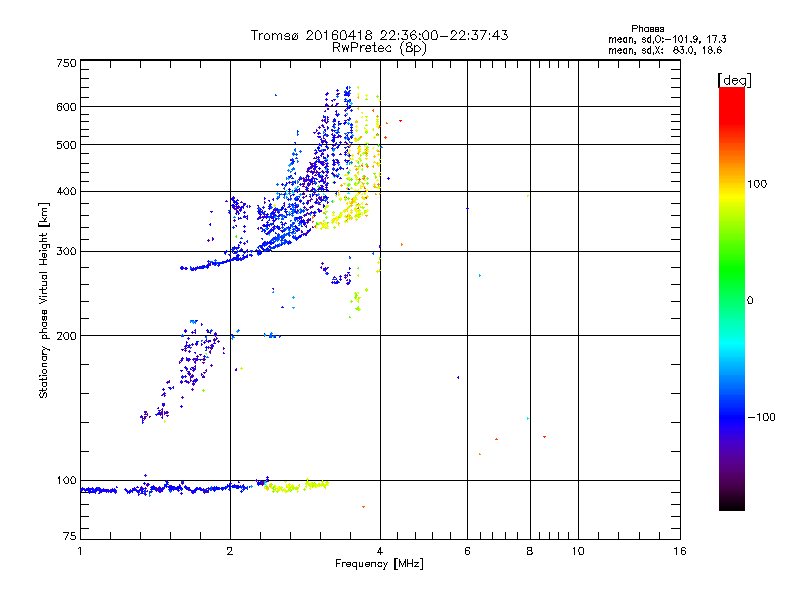Click the yellow-green trace near 100 km
800x600 pixels.
tap(296, 486)
